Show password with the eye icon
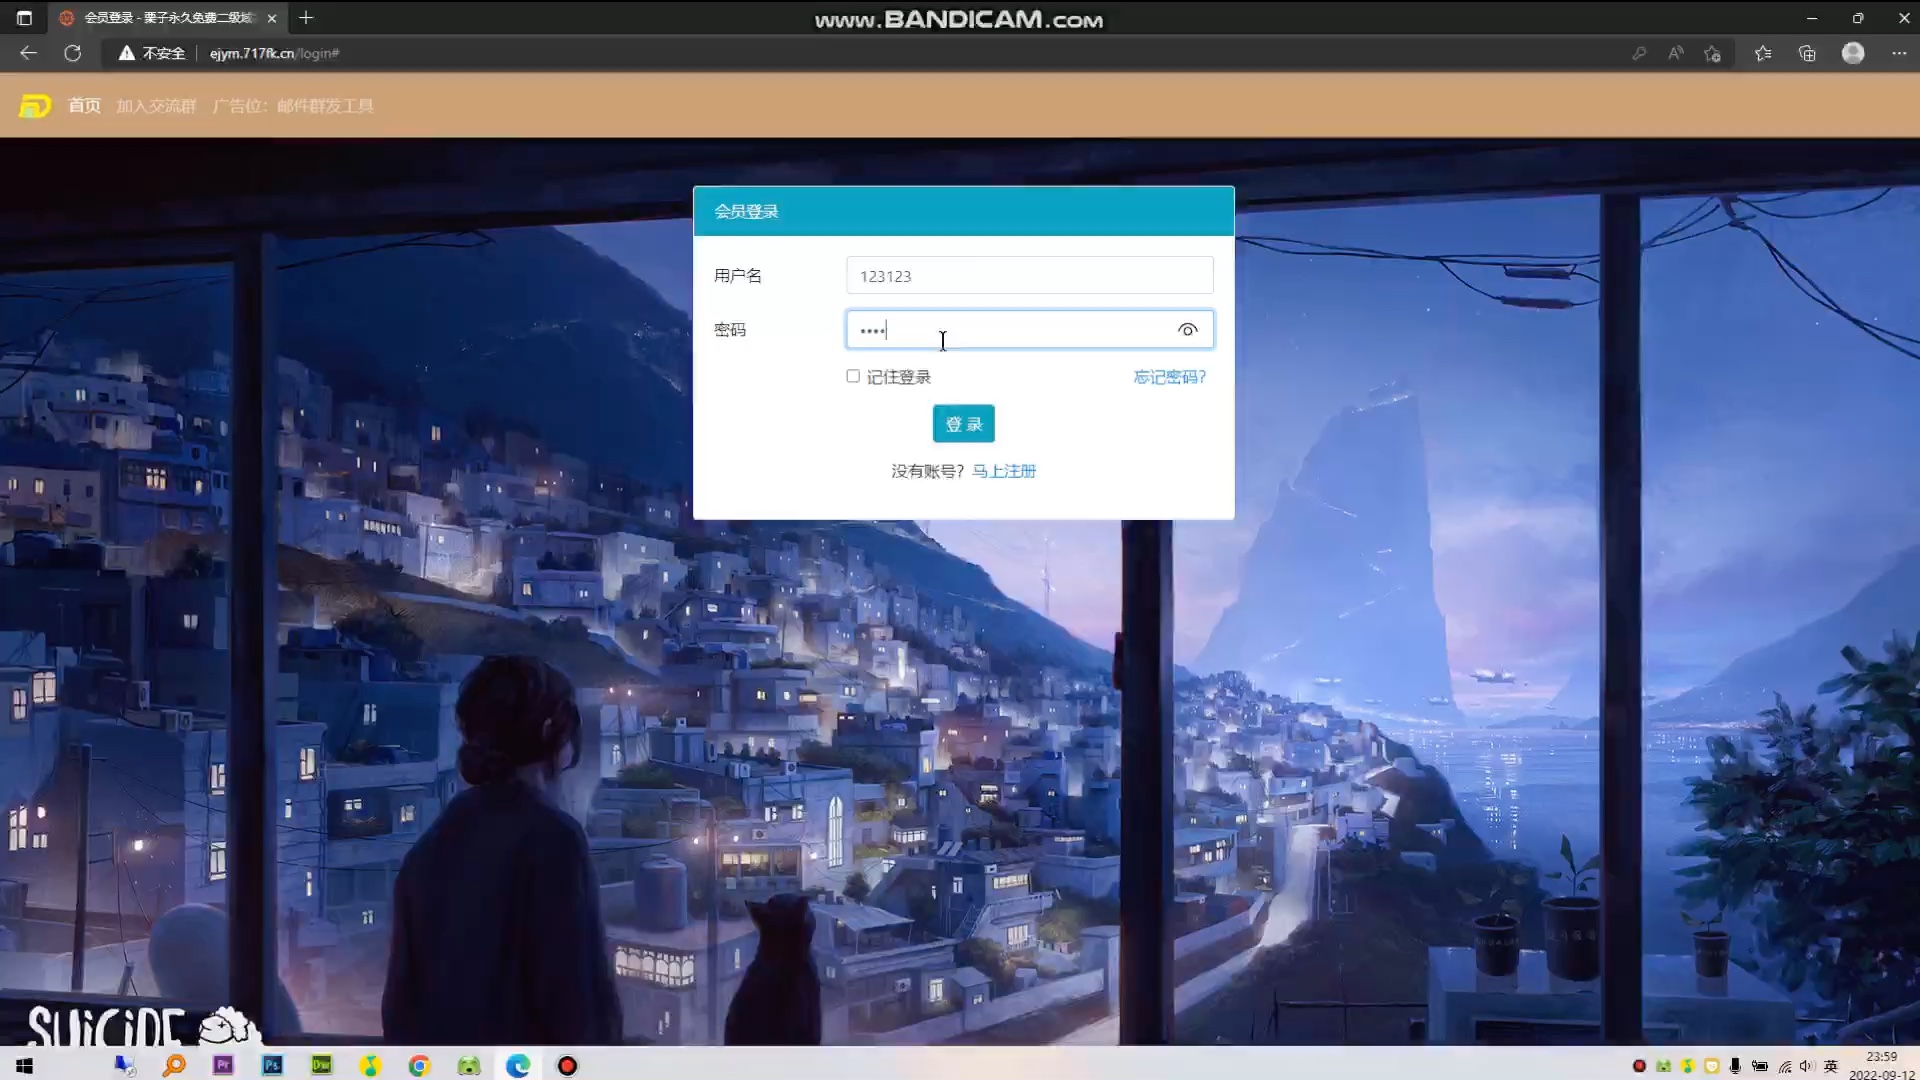The width and height of the screenshot is (1920, 1080). [1187, 329]
